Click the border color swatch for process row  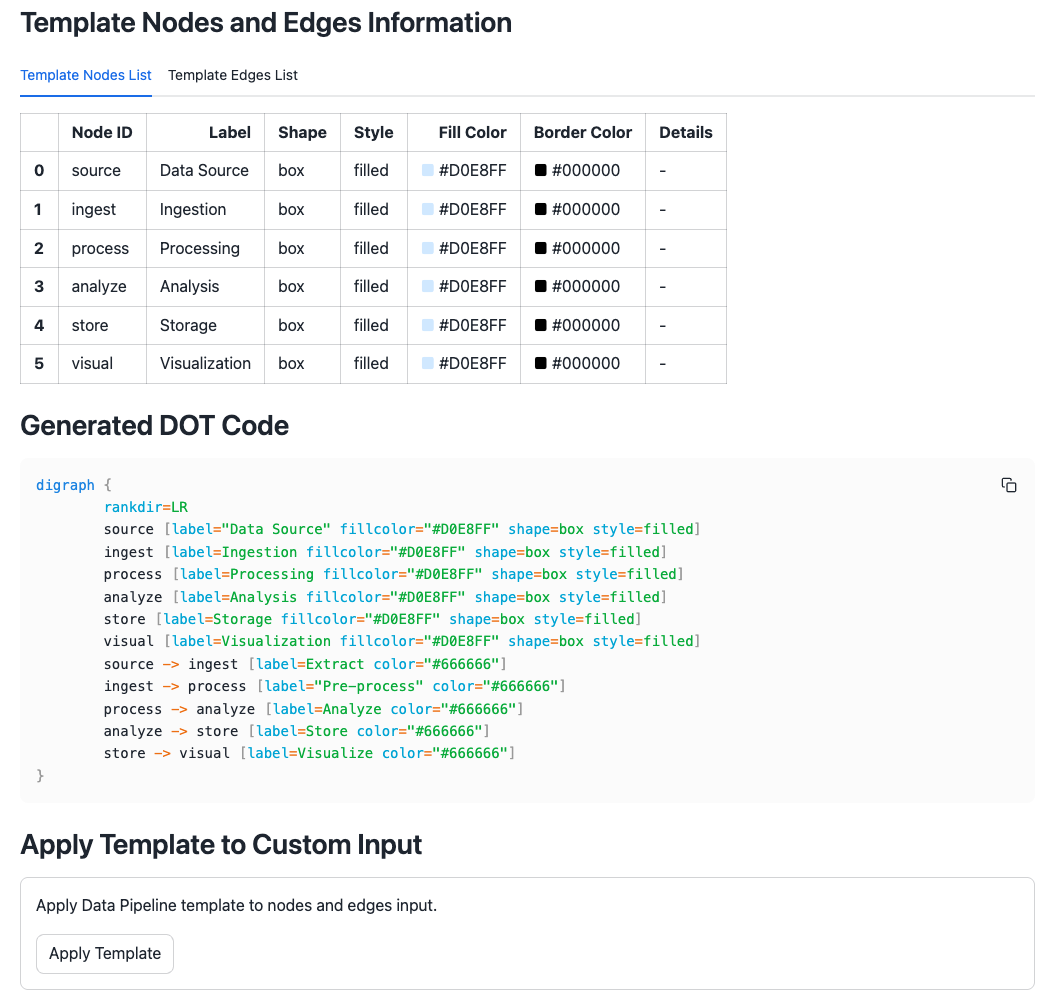tap(540, 248)
